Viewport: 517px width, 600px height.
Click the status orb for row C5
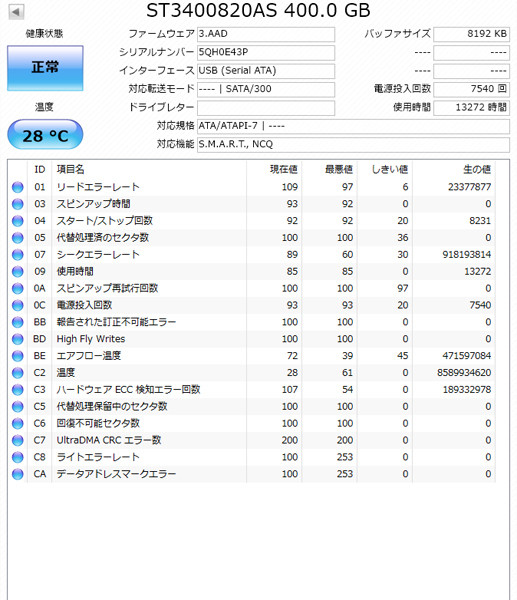(18, 406)
